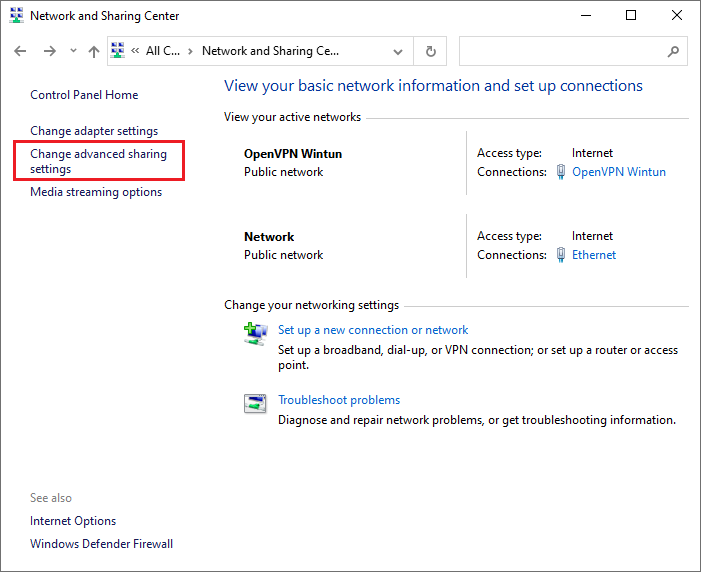The image size is (701, 572).
Task: Click the new connection setup icon
Action: (x=256, y=334)
